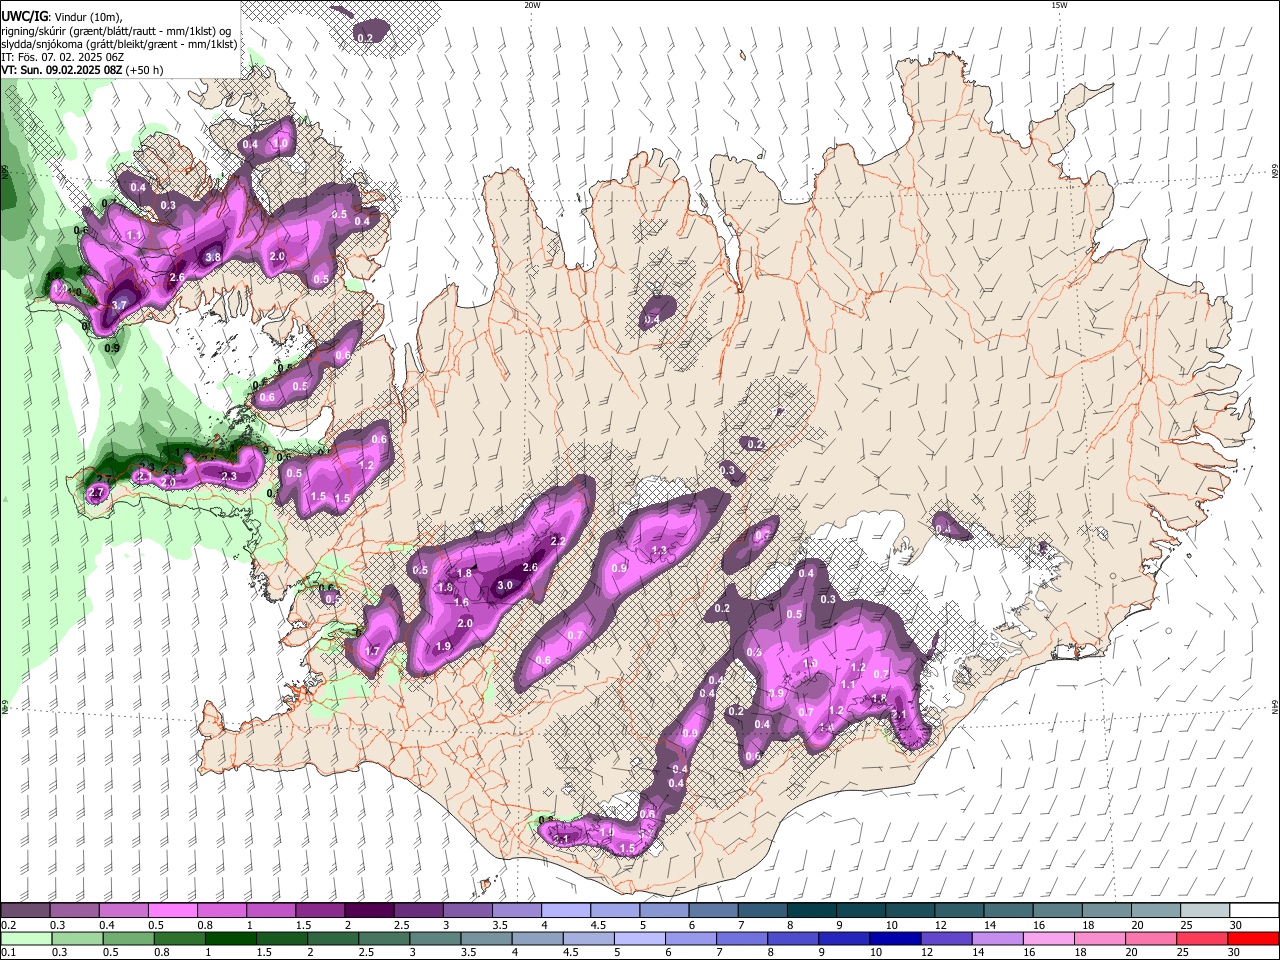Screen dimensions: 1280x960
Task: Click the "3.8" precipitation value on the map
Action: coord(213,257)
